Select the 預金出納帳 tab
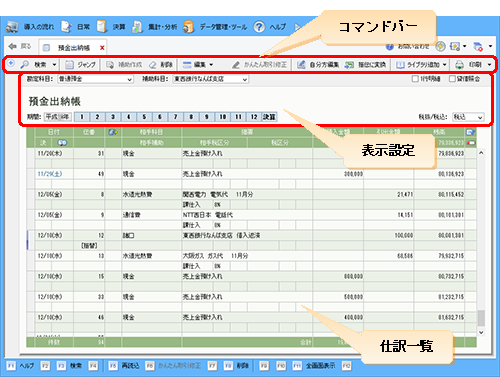Screen dimensions: 500x377 [73, 48]
